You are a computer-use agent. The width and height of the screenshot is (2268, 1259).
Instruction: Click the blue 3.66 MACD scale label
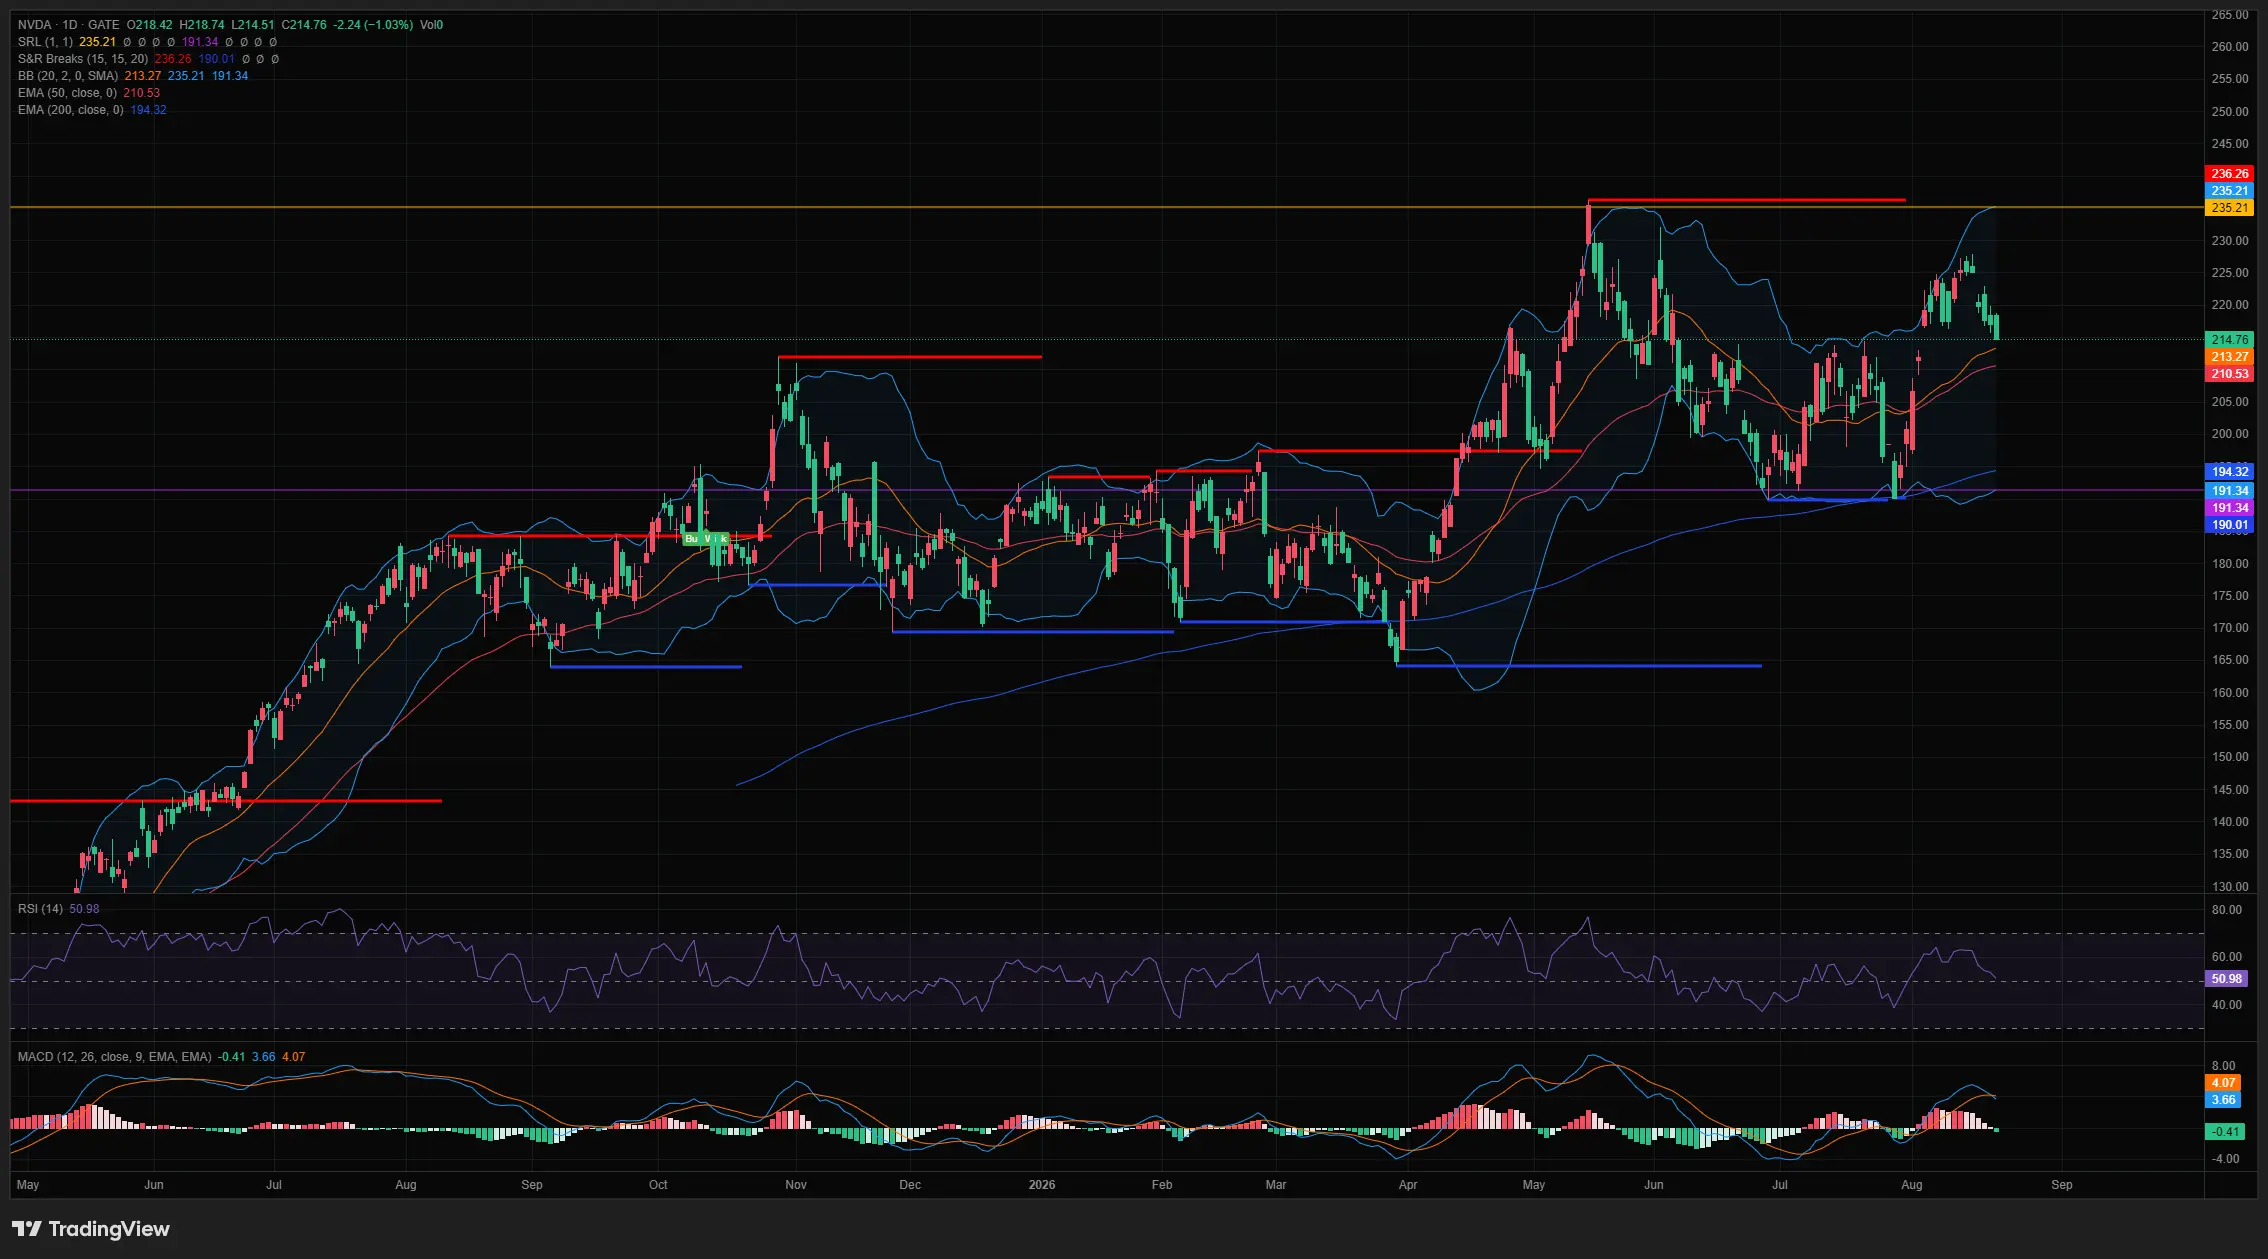click(x=2224, y=1100)
